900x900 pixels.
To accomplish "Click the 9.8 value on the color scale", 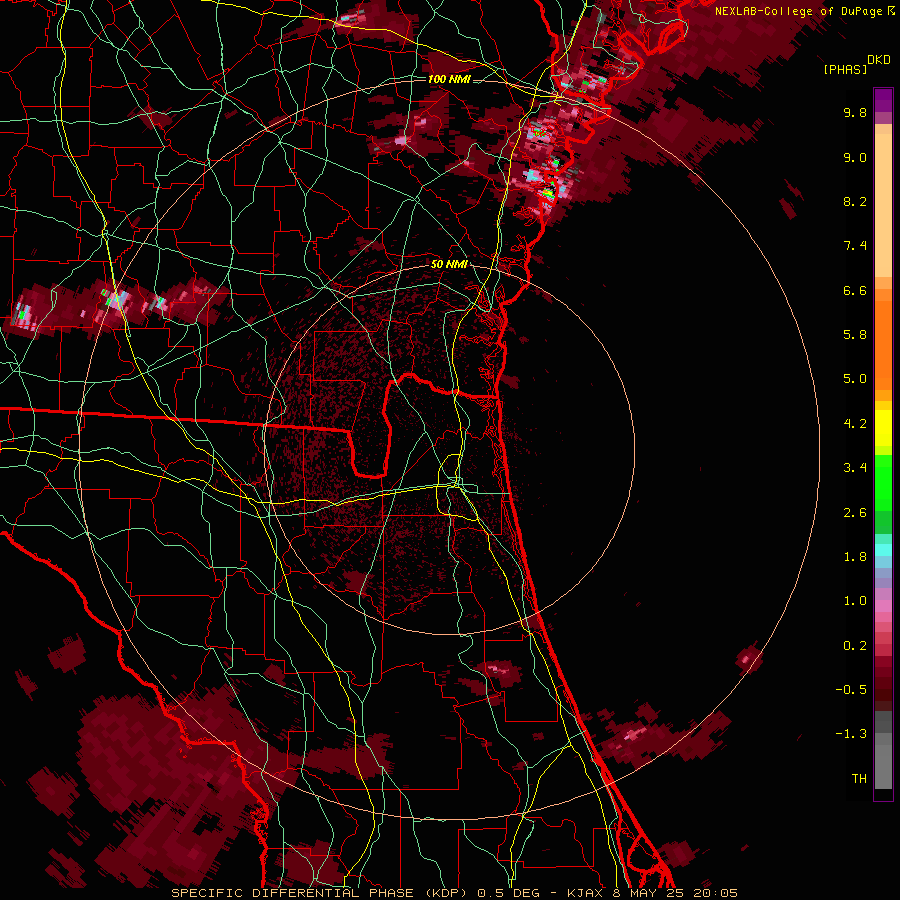I will tap(855, 112).
